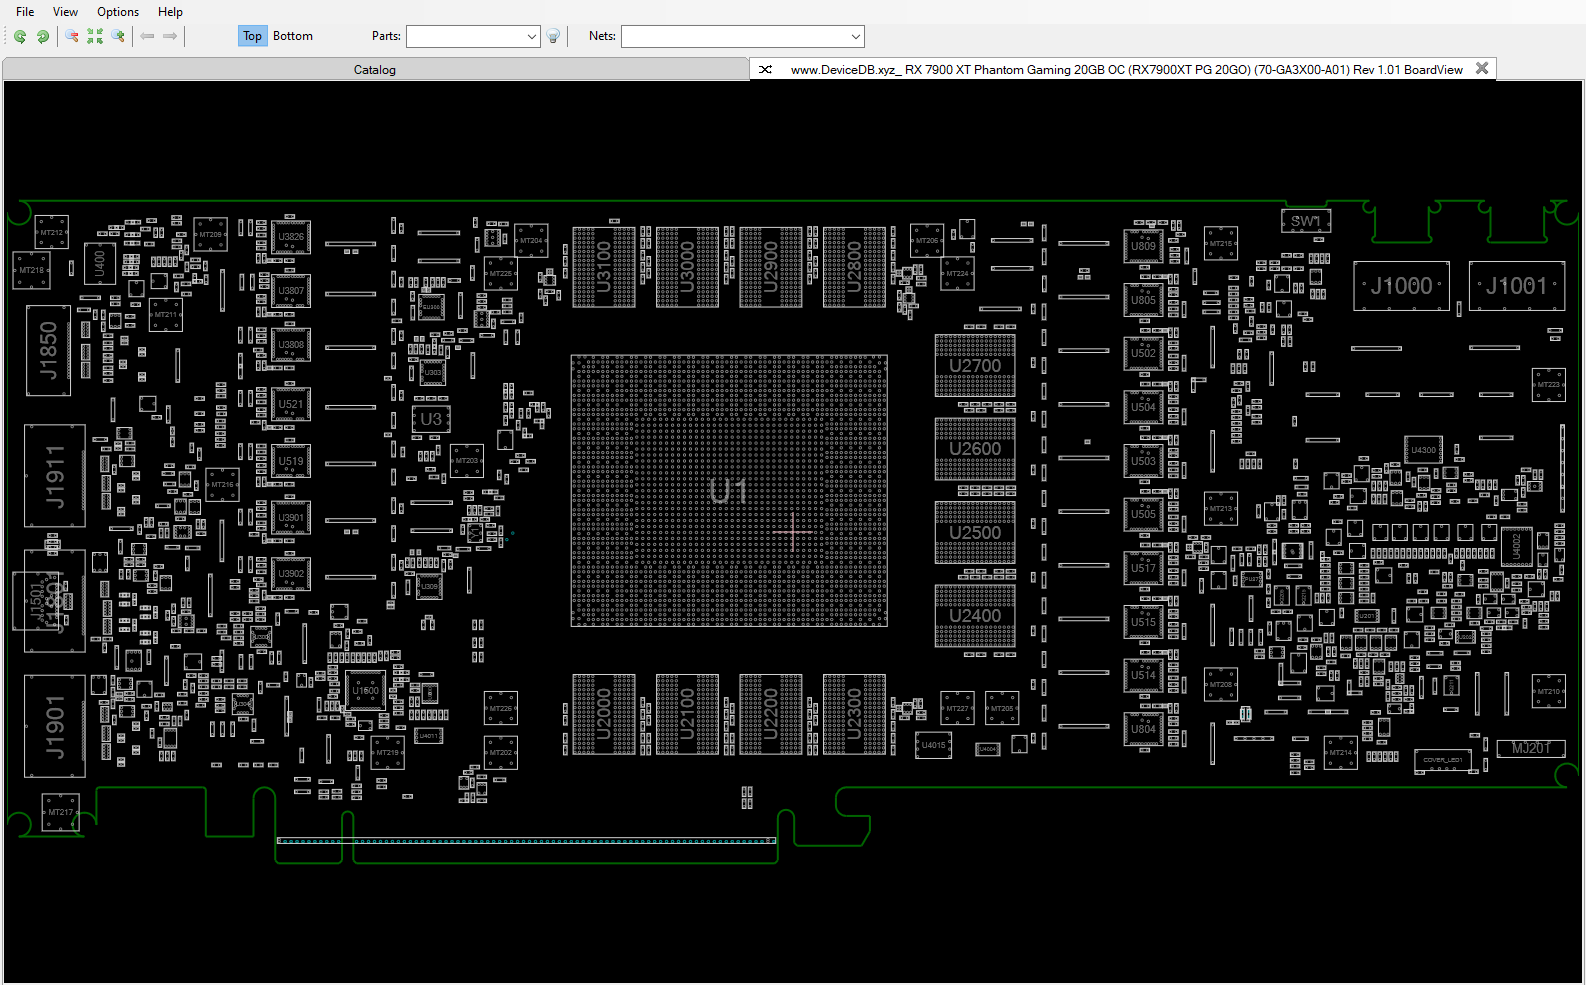Close the RX 7900 XT BoardView tab
This screenshot has height=985, width=1586.
pos(1482,69)
